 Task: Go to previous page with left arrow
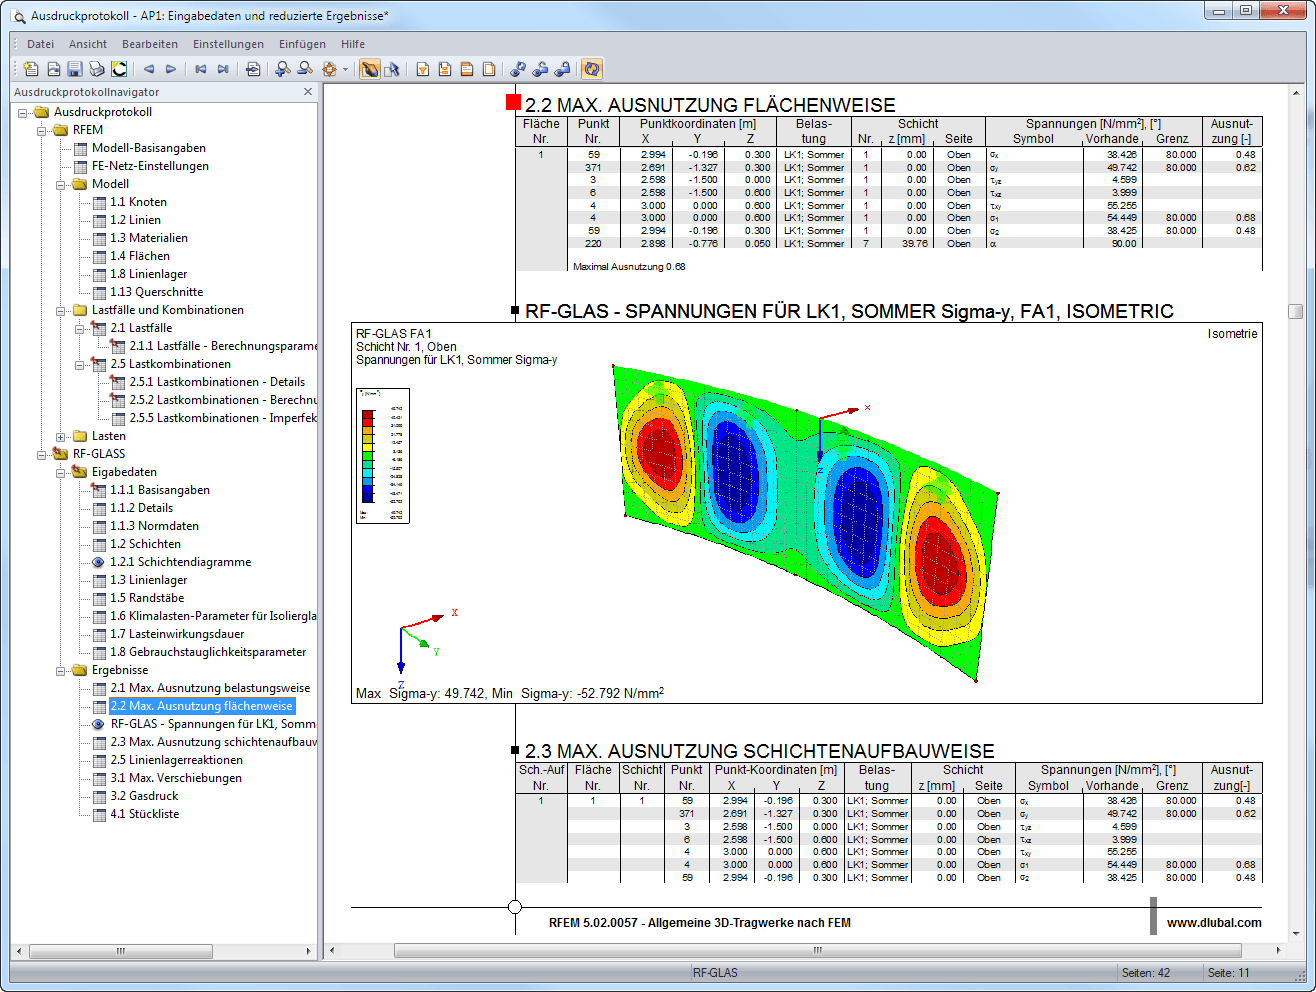(x=149, y=69)
